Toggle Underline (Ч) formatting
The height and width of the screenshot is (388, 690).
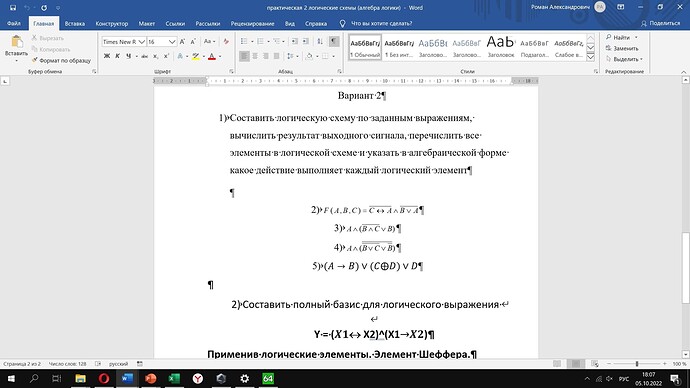128,56
